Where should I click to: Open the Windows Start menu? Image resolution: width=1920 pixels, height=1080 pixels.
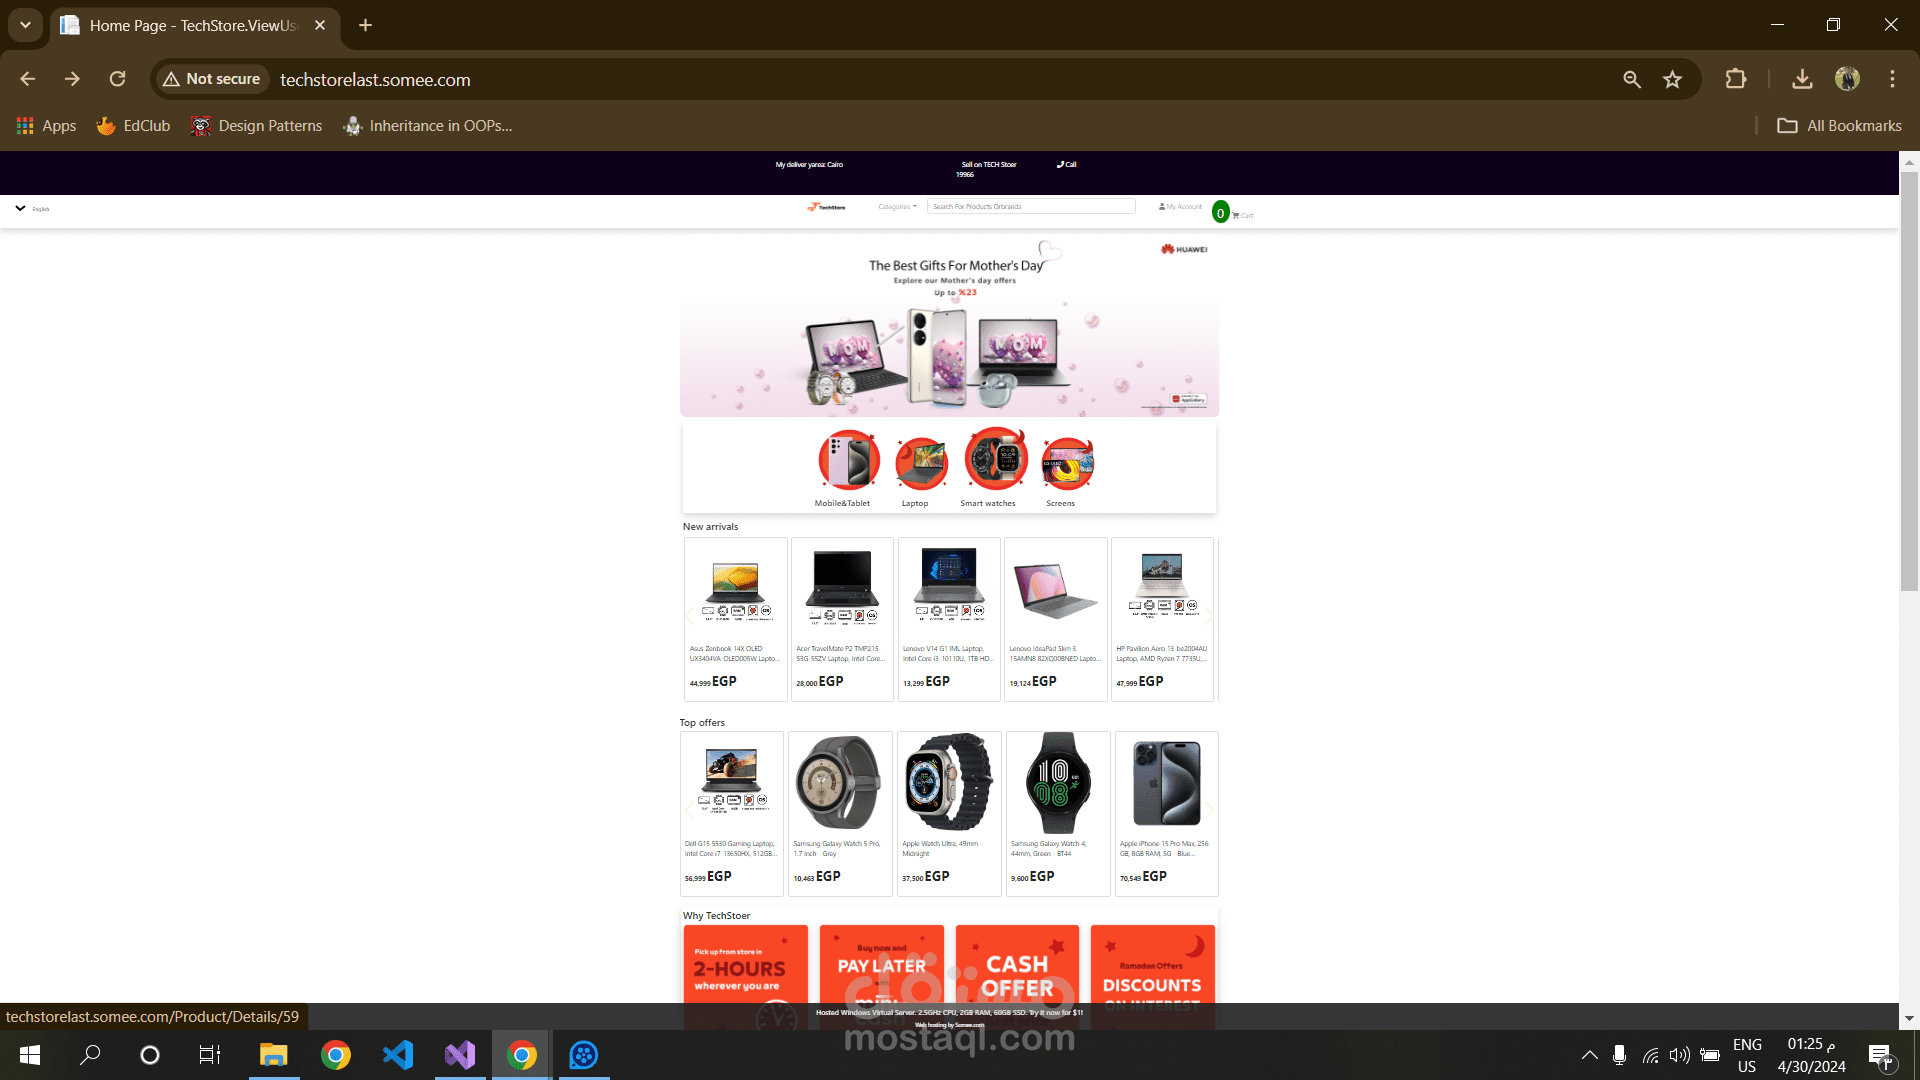coord(30,1055)
